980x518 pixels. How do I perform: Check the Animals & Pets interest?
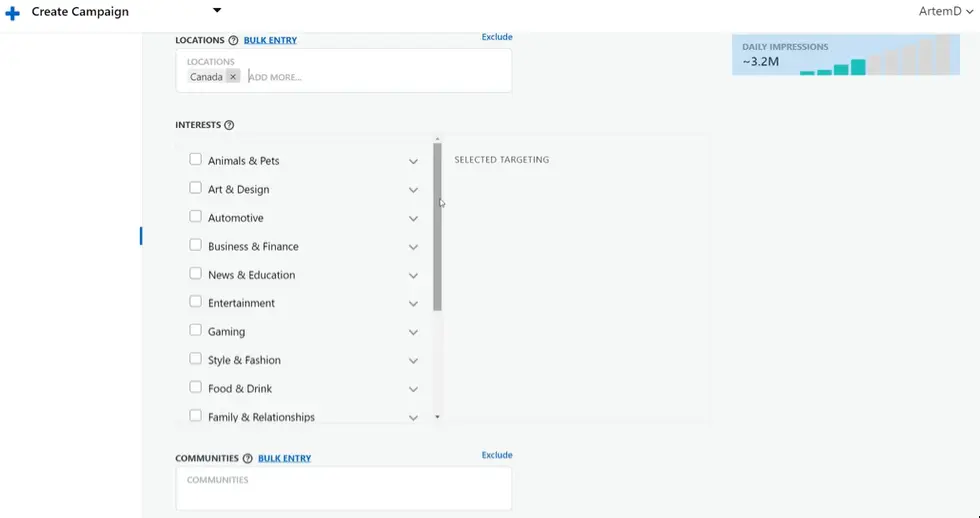coord(195,160)
